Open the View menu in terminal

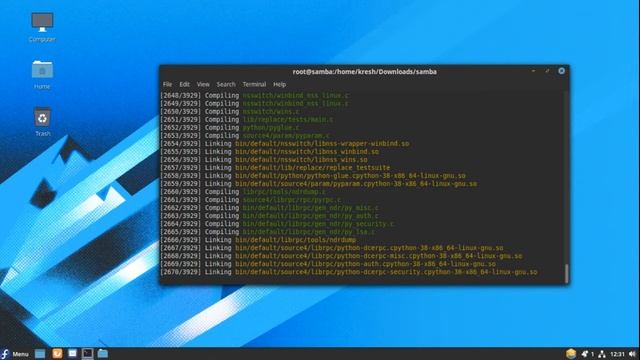pos(203,84)
